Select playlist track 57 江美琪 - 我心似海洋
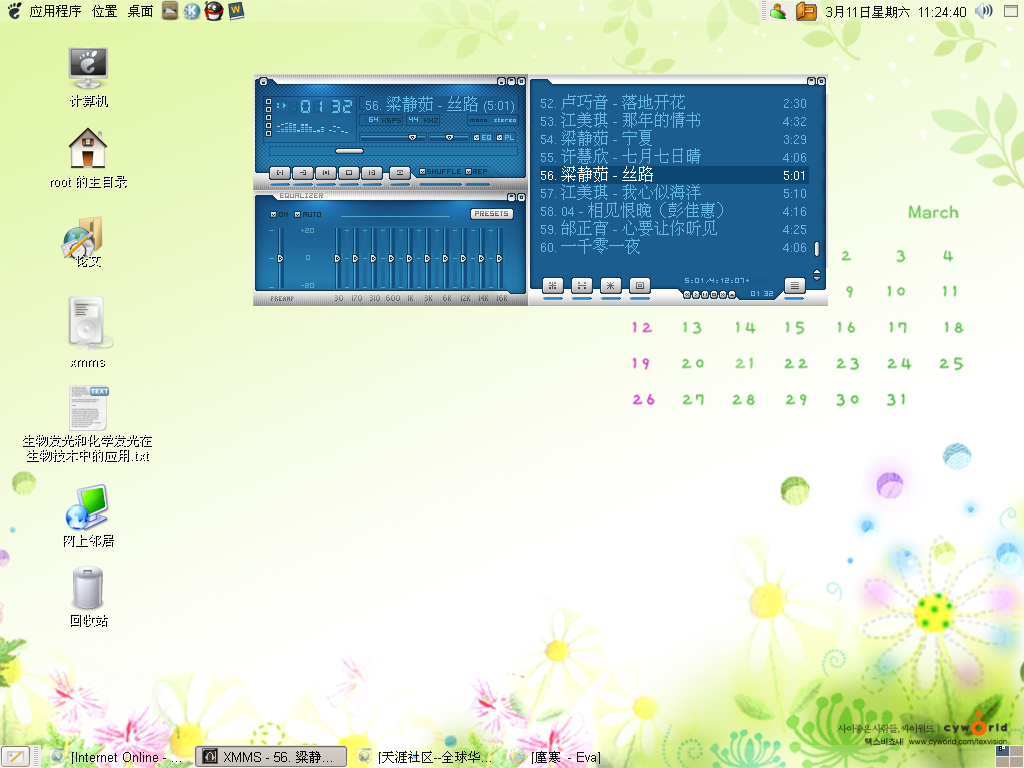 point(673,193)
